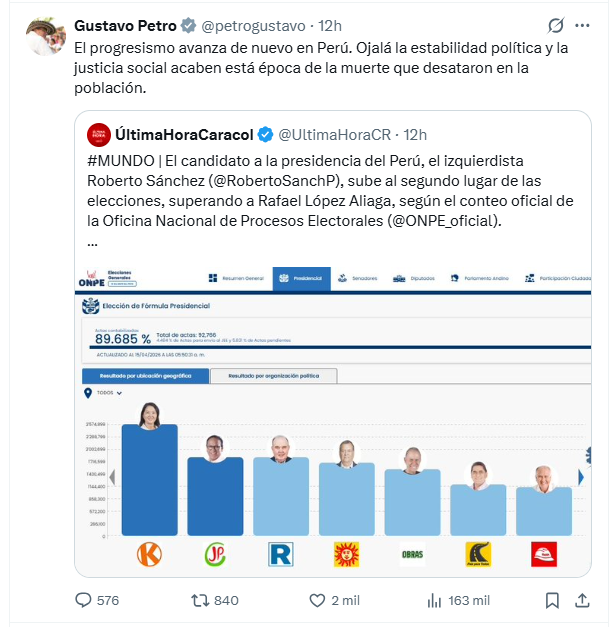The width and height of the screenshot is (614, 627).
Task: Click the @petrogustavo handle
Action: [x=227, y=25]
